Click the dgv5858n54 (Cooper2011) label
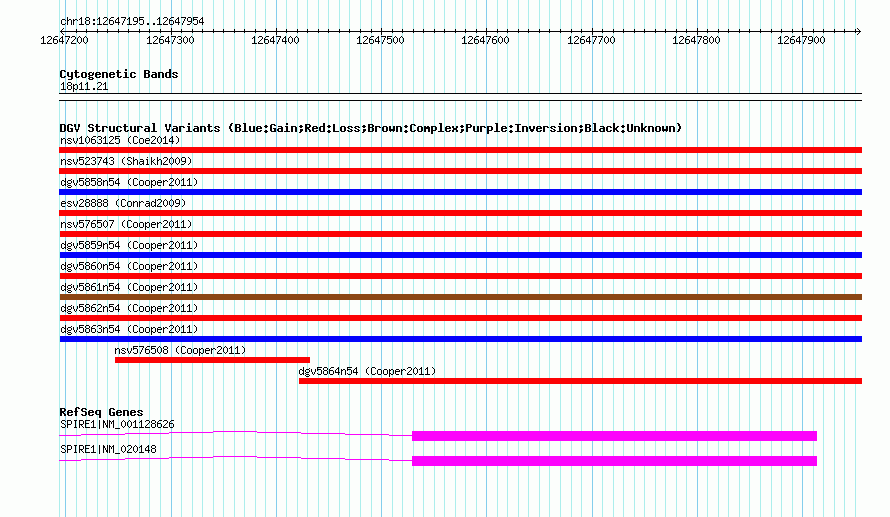The width and height of the screenshot is (890, 517). (129, 182)
